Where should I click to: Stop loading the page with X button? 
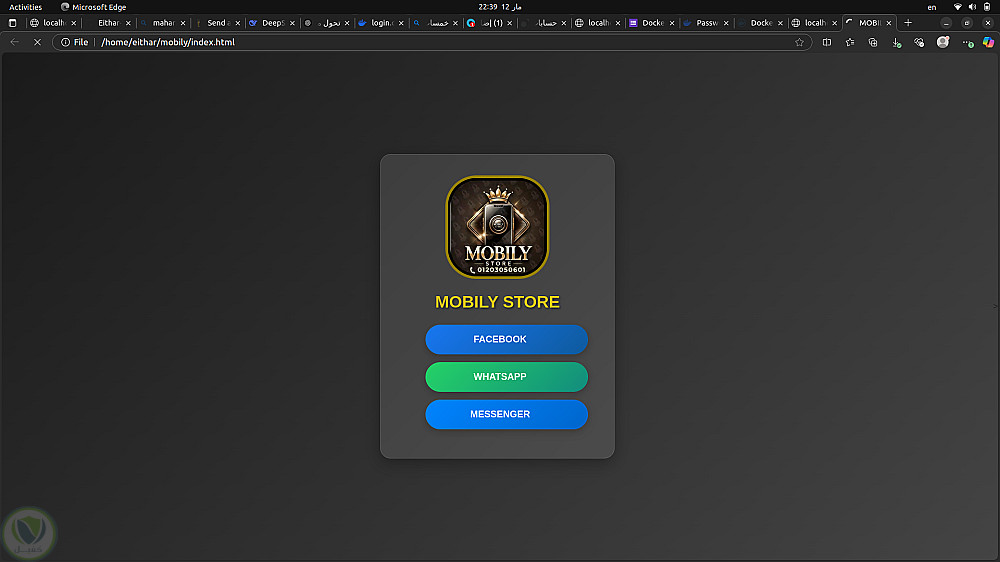point(37,42)
